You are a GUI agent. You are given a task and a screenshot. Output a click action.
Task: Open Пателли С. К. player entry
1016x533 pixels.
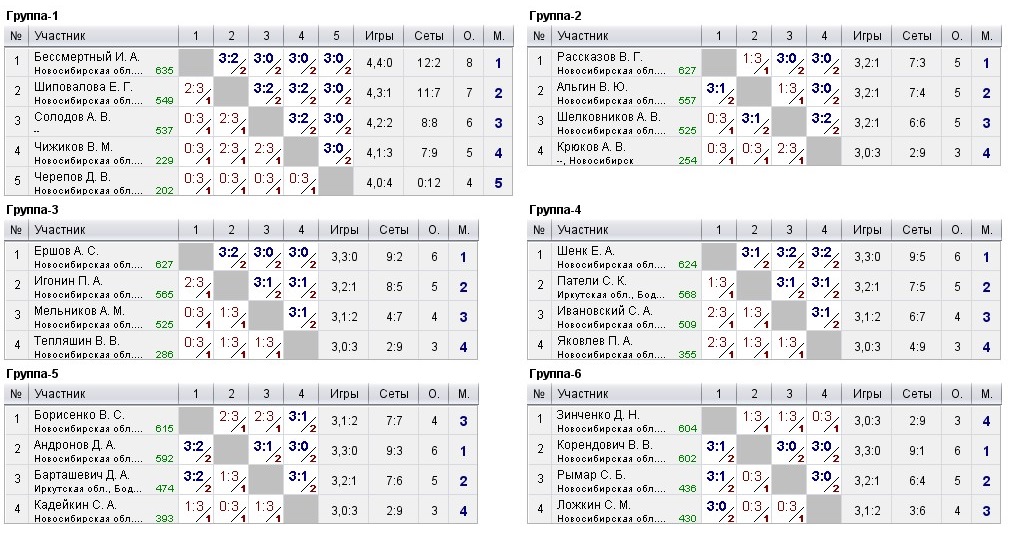[x=591, y=280]
